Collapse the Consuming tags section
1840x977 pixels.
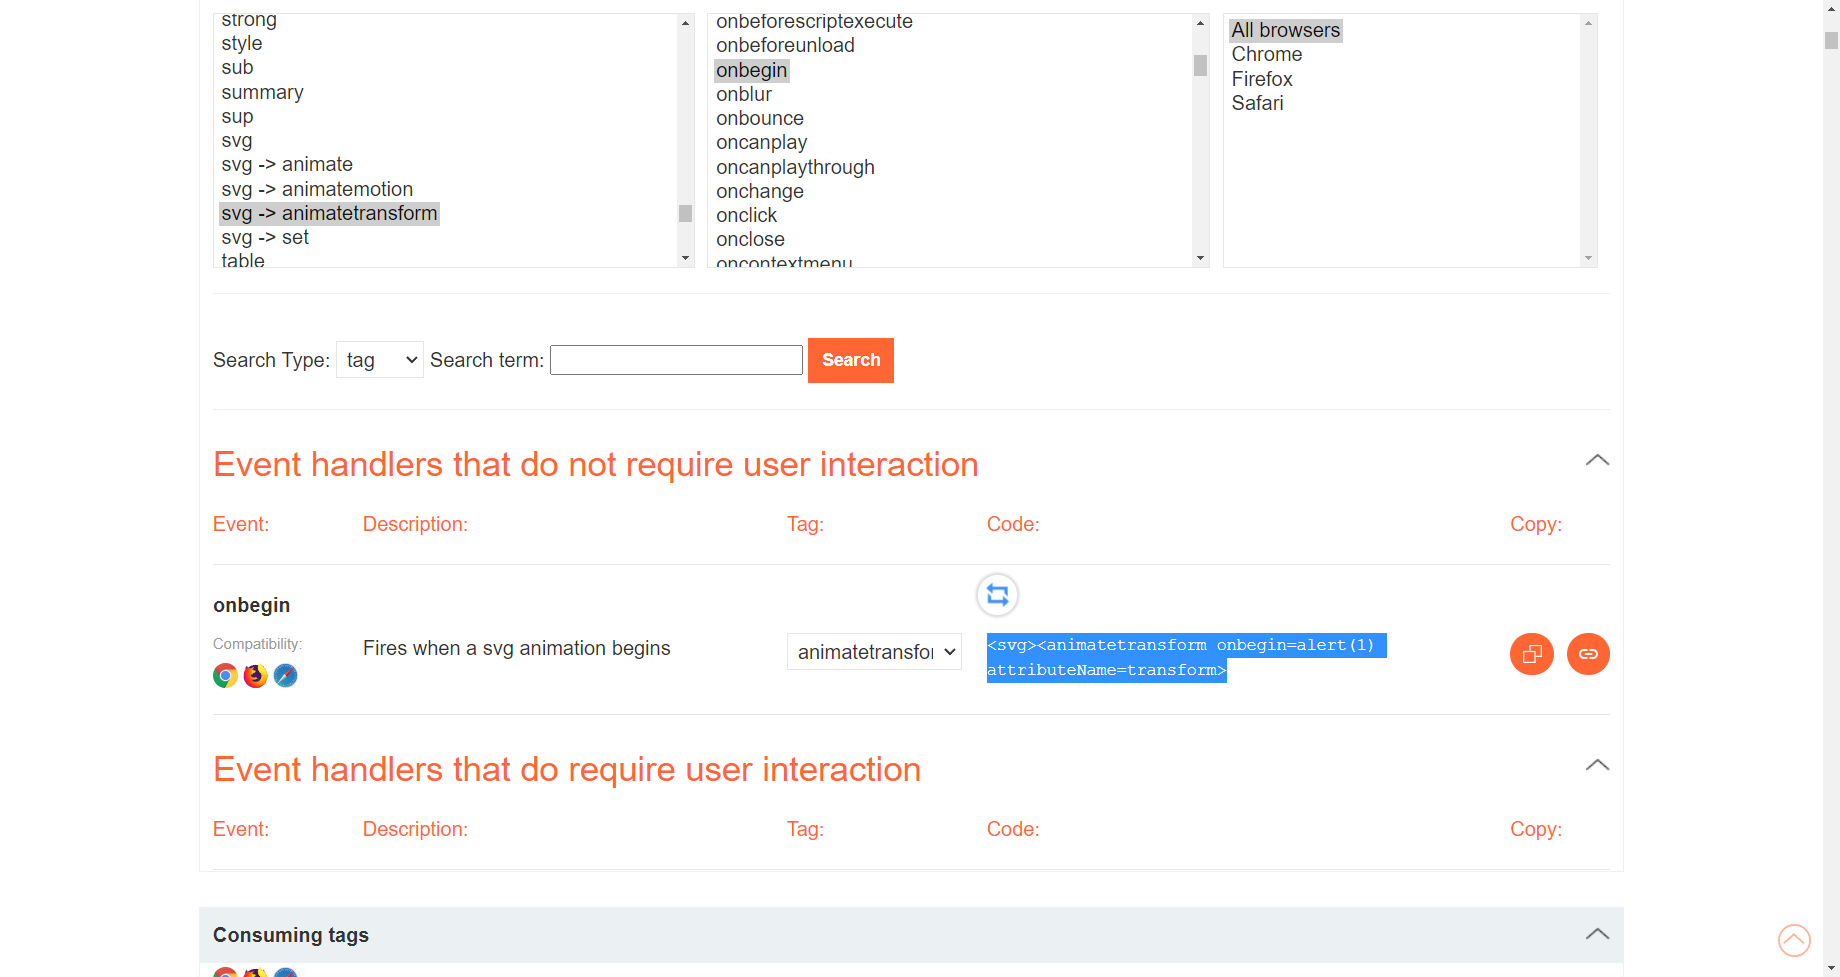[x=1597, y=934]
